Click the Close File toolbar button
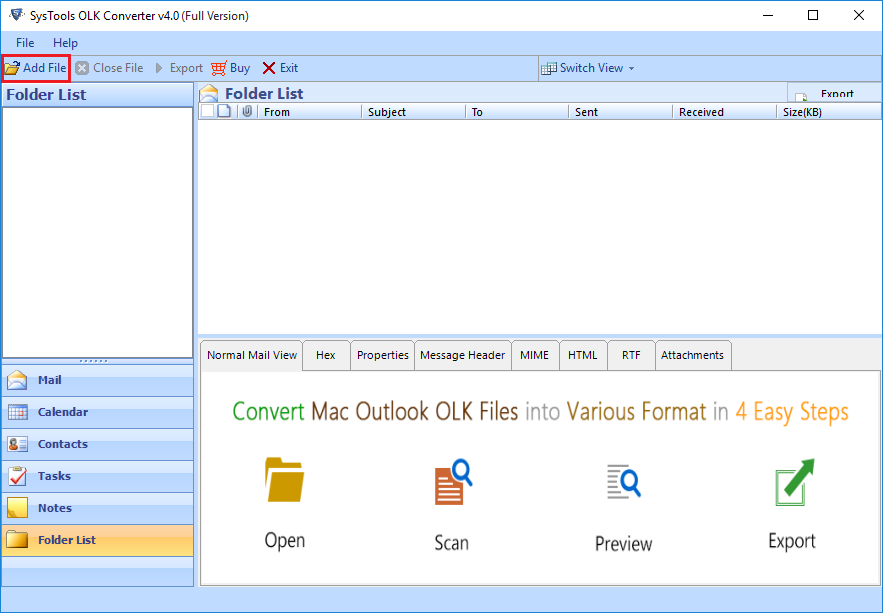The width and height of the screenshot is (883, 613). tap(109, 68)
